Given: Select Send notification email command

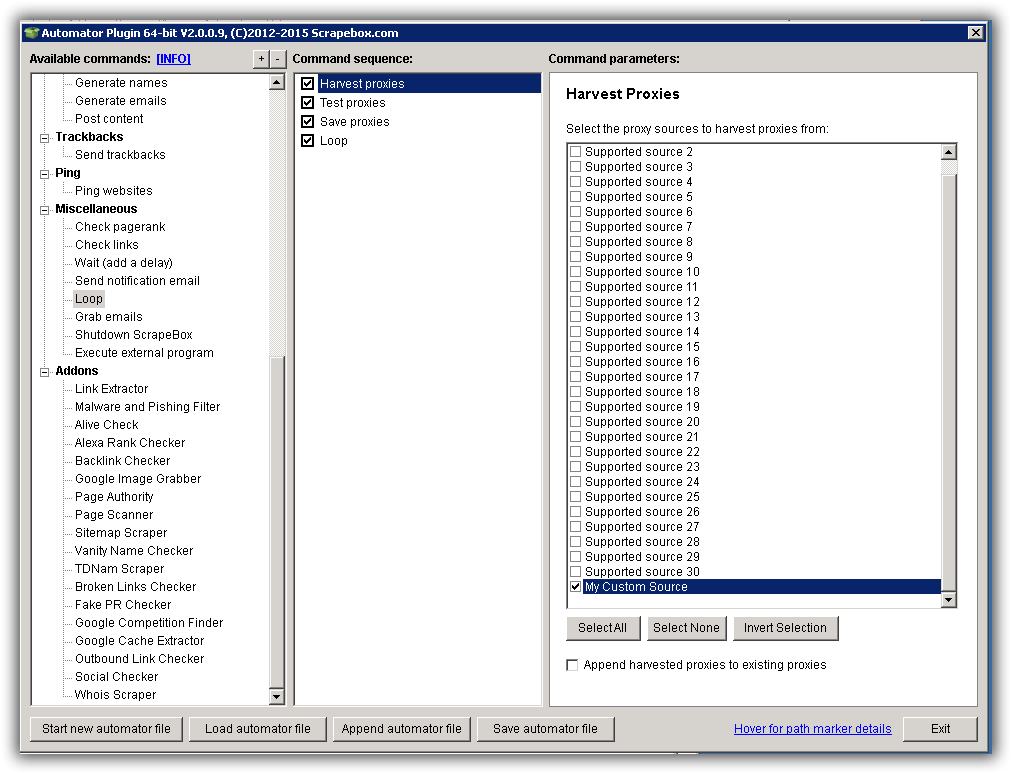Looking at the screenshot, I should point(137,281).
